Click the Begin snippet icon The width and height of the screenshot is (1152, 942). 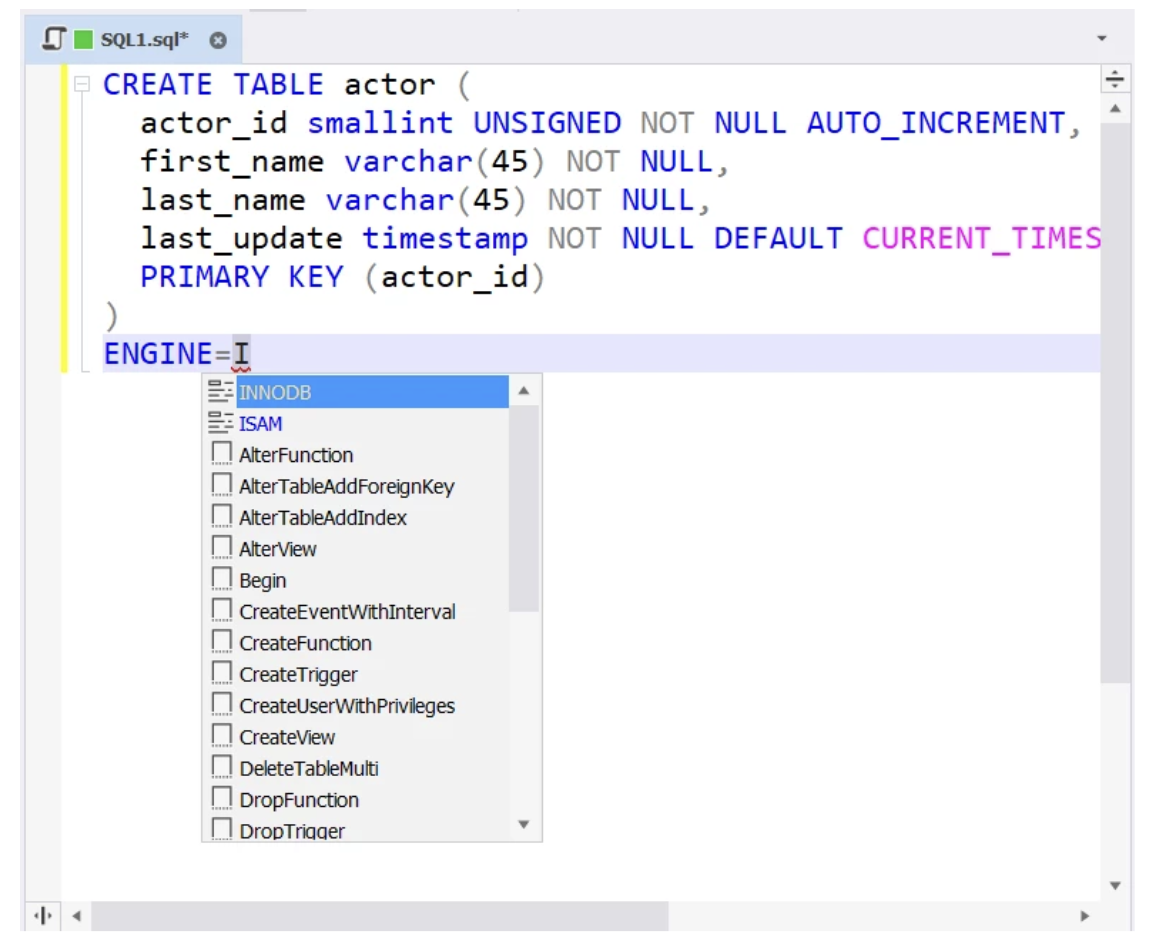tap(221, 579)
